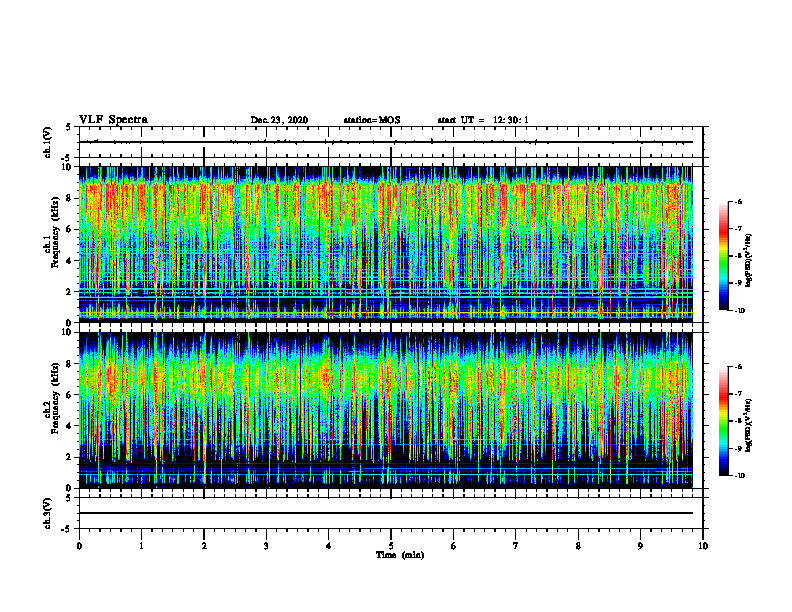Click the ch.1(V) waveform axis label

pyautogui.click(x=48, y=142)
